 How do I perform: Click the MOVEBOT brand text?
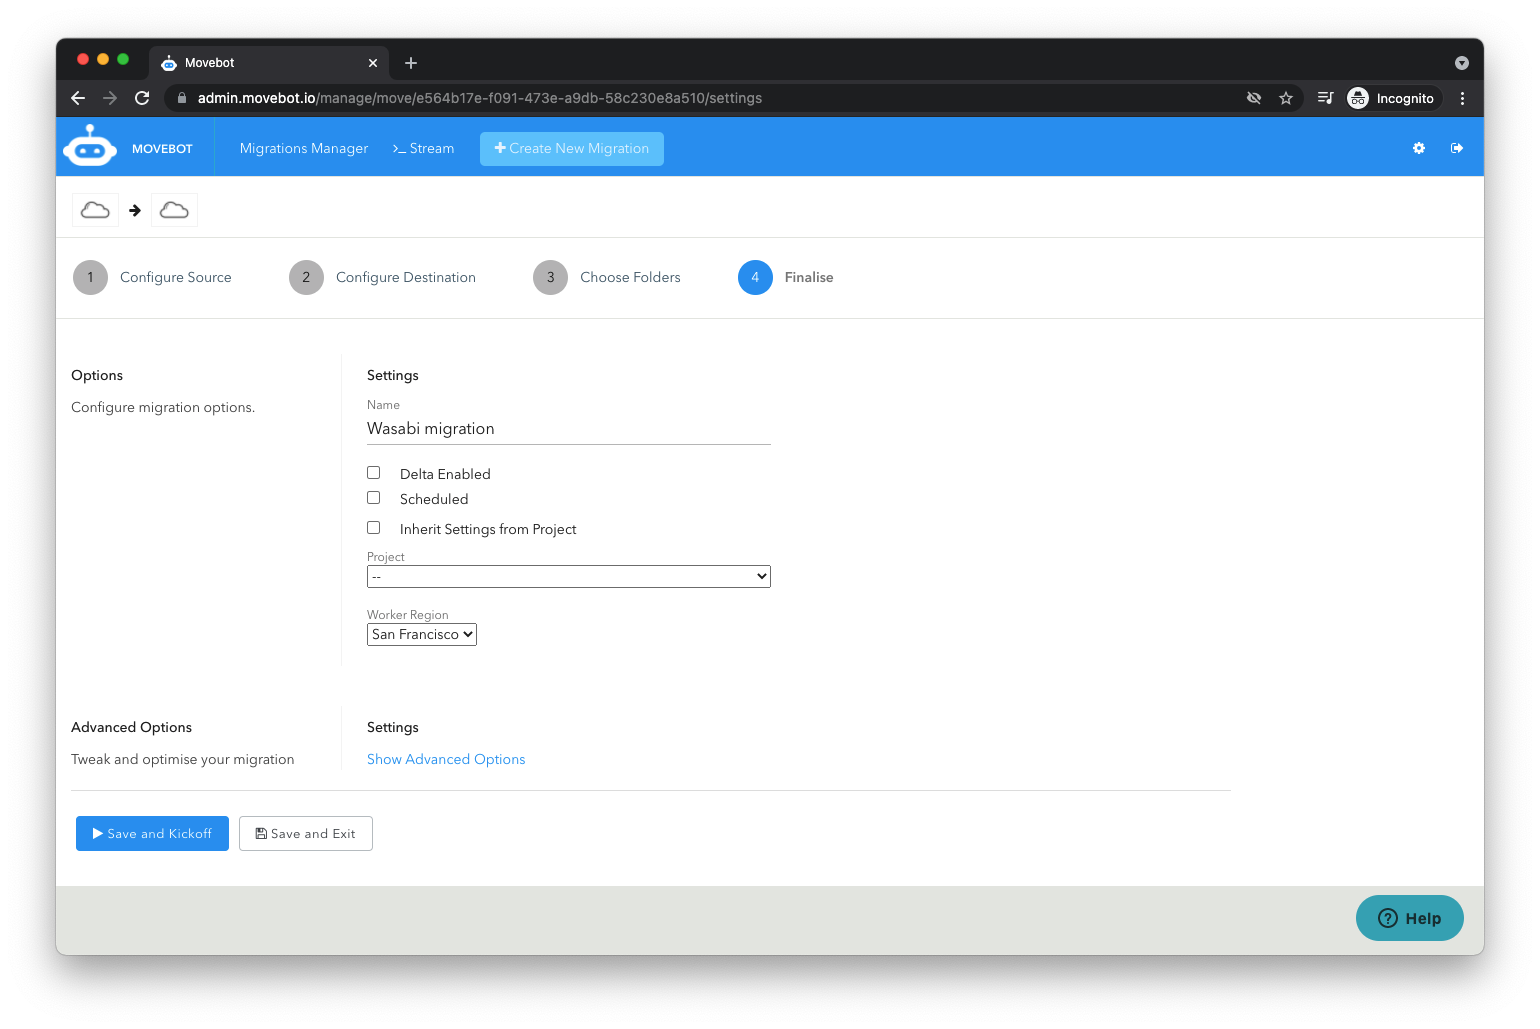coord(162,148)
